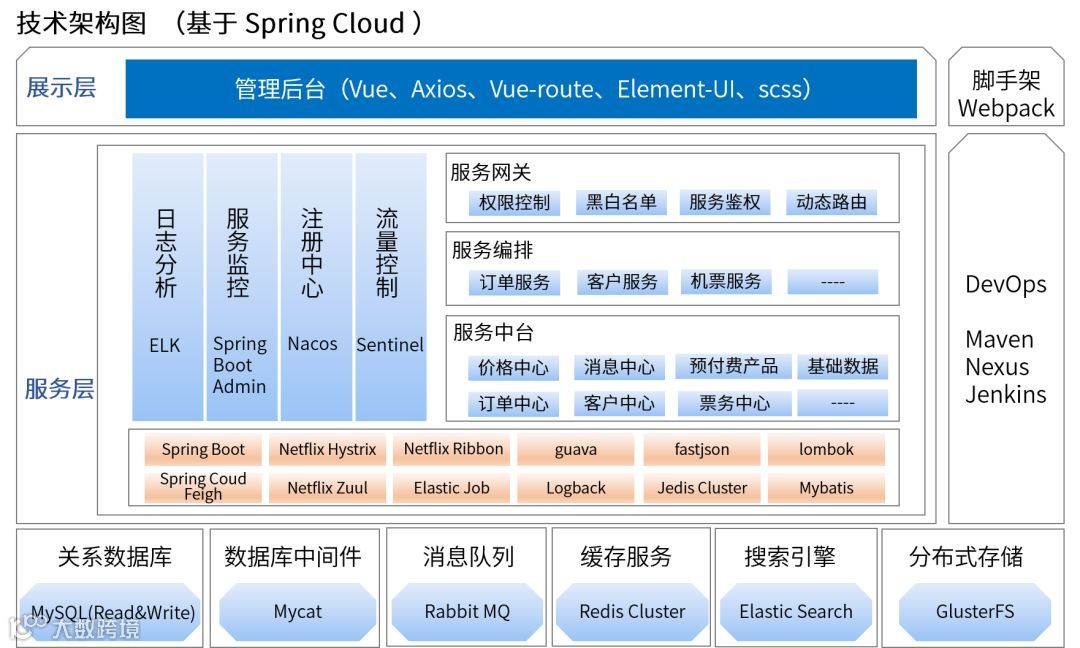Screen dimensions: 1080x648
Task: Click the fastjson block
Action: point(702,450)
